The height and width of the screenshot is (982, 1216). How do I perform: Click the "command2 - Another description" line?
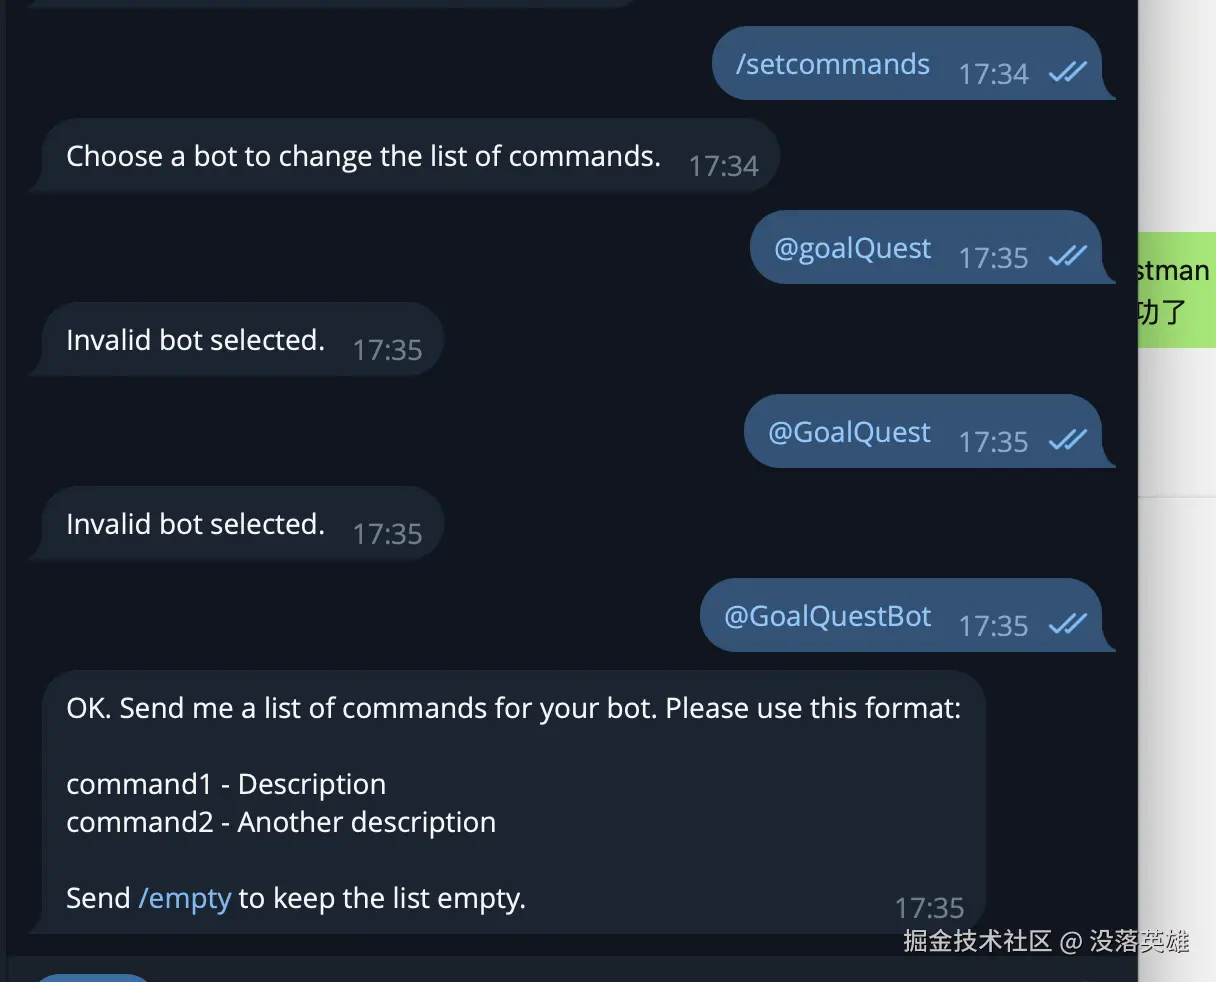click(x=281, y=823)
